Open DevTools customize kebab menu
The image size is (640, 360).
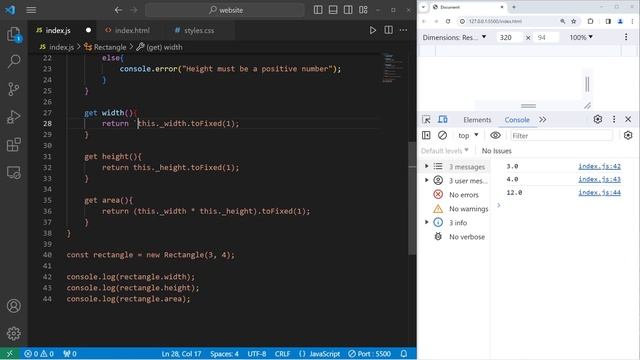[x=614, y=119]
